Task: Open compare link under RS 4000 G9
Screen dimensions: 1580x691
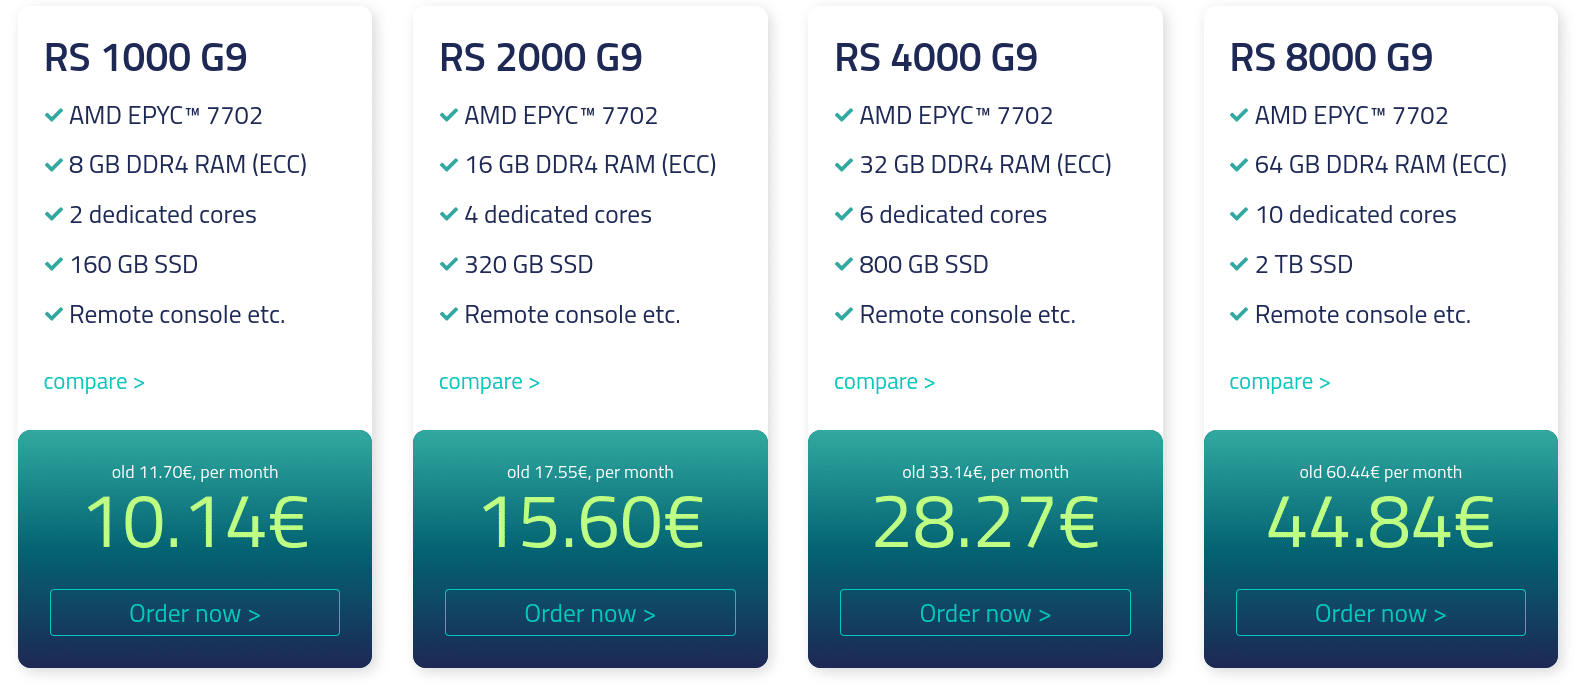Action: (884, 382)
